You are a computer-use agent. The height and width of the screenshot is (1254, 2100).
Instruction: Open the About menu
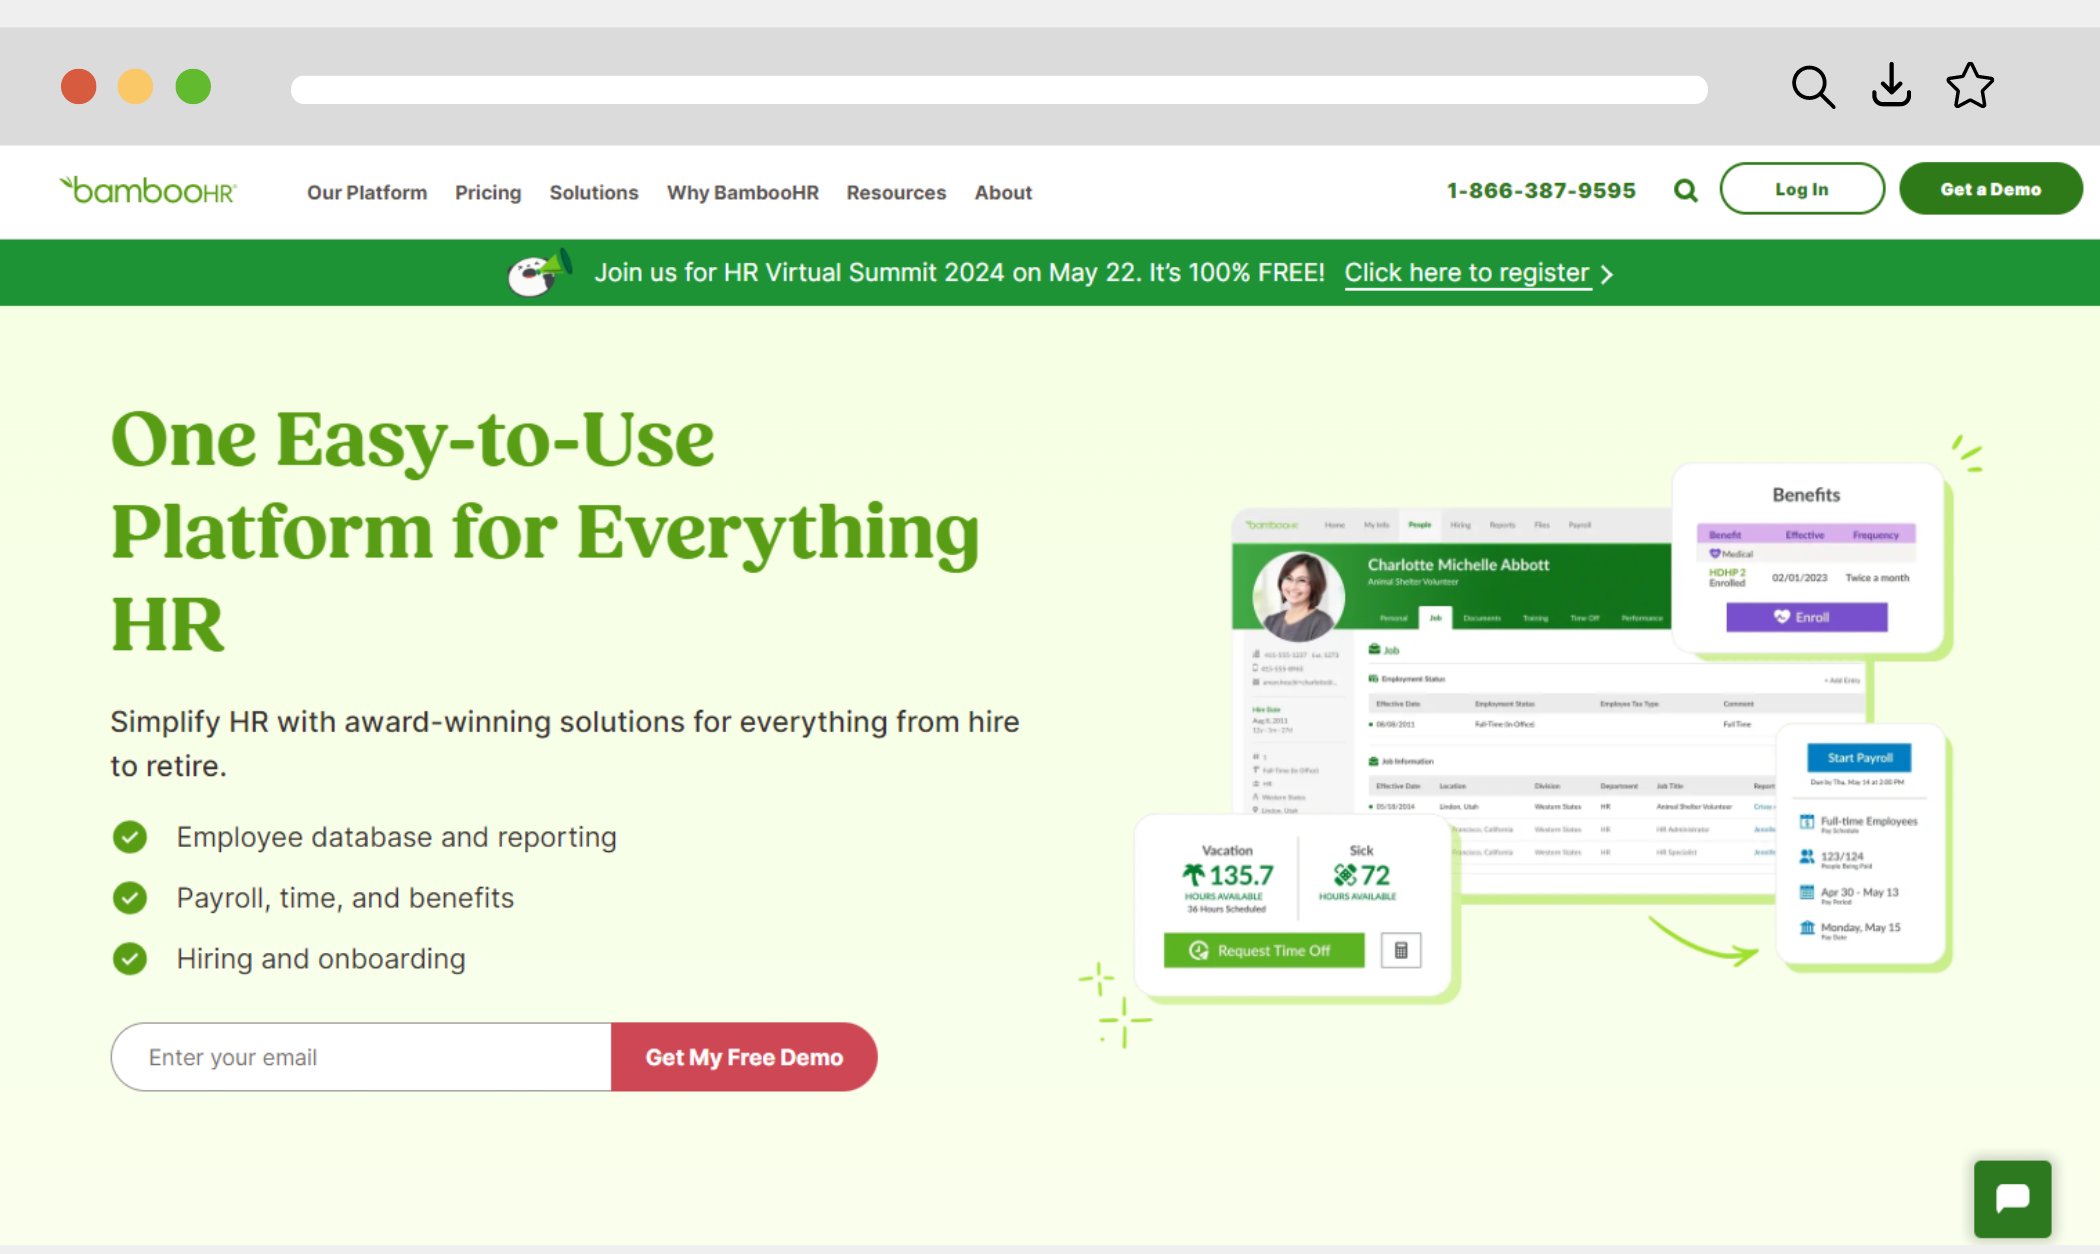1003,192
